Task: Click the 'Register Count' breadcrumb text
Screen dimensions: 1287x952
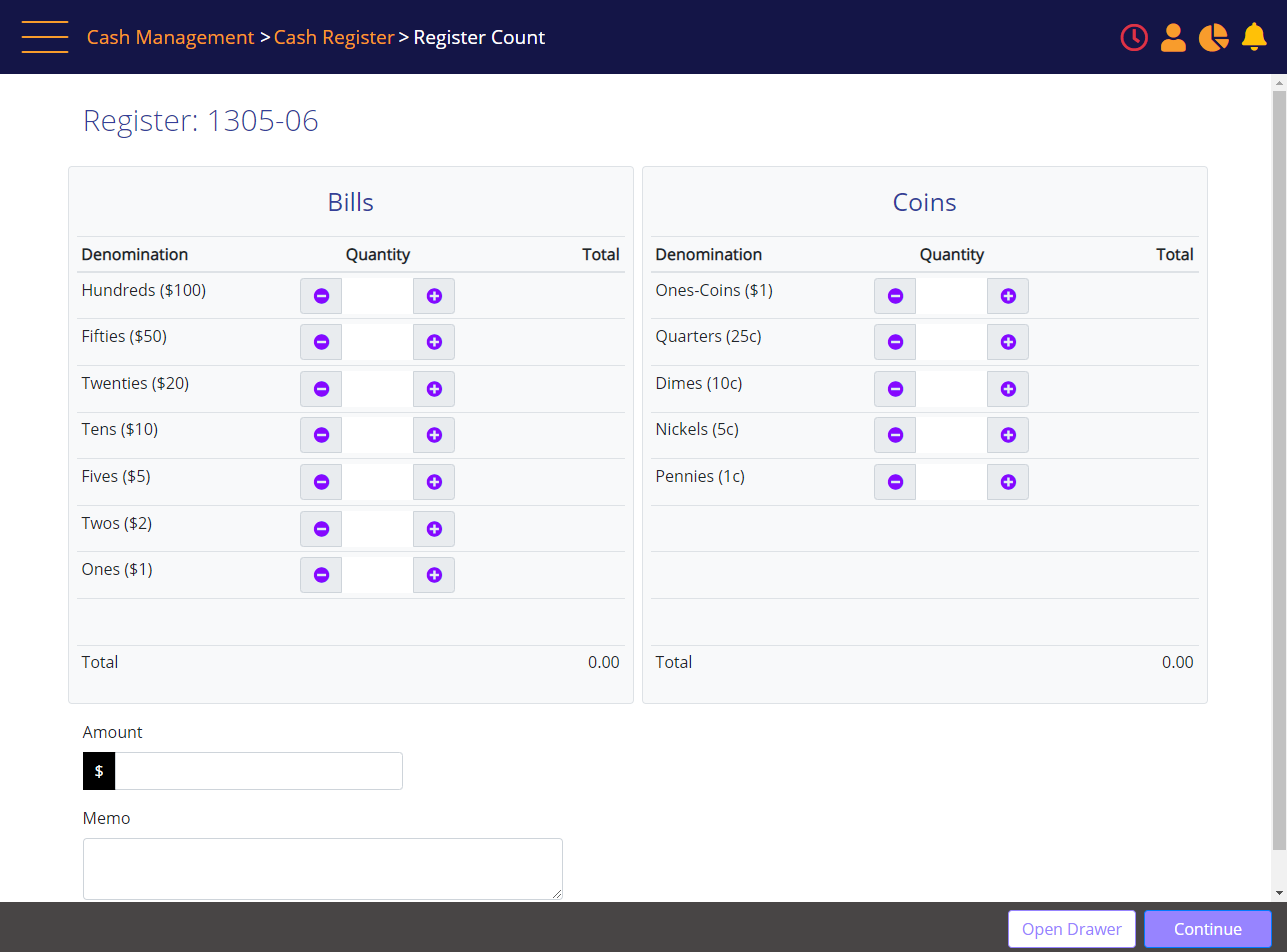Action: point(479,37)
